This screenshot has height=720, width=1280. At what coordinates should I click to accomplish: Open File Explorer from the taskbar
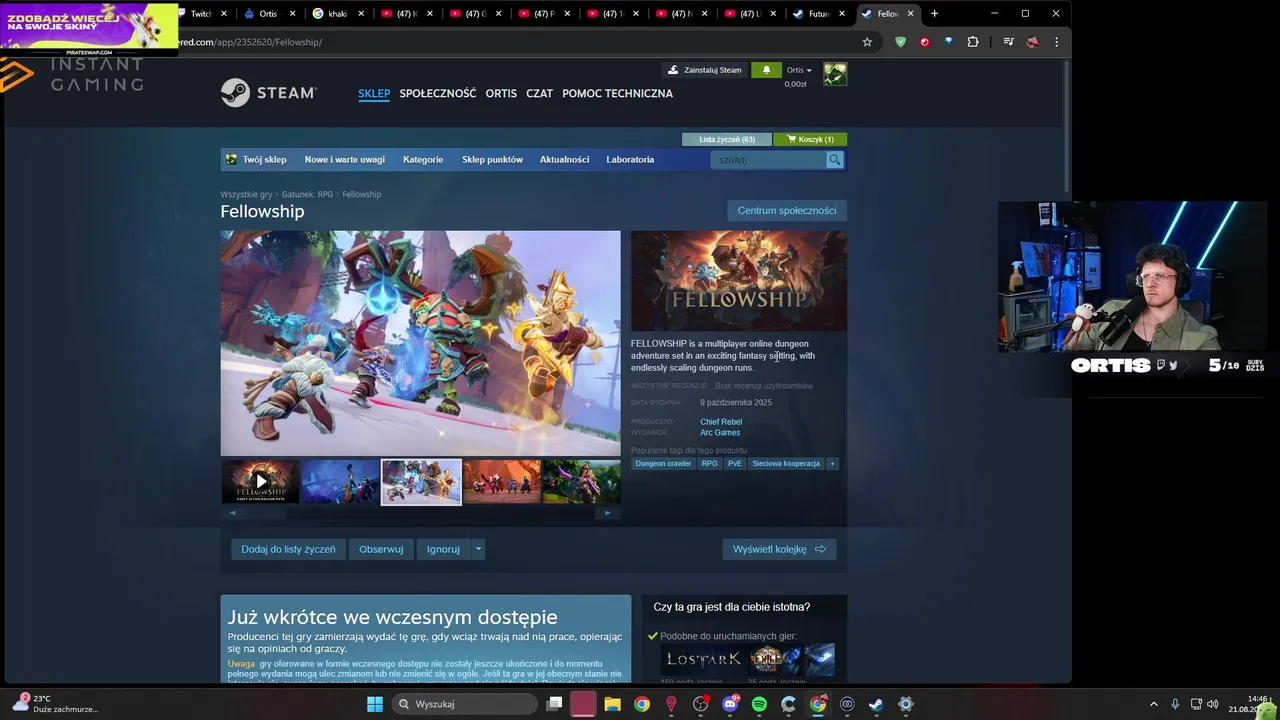[x=612, y=704]
